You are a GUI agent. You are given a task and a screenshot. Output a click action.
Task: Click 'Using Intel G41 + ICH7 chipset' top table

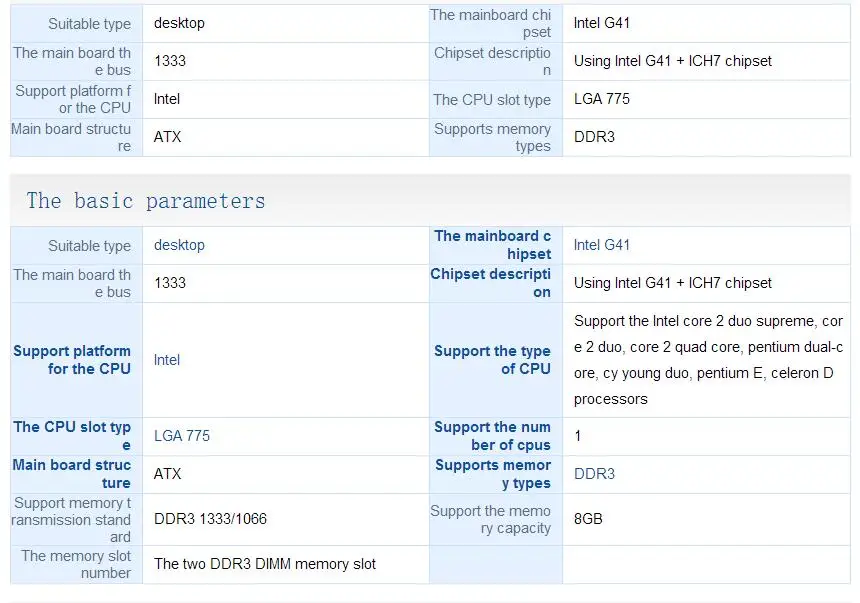(x=672, y=61)
